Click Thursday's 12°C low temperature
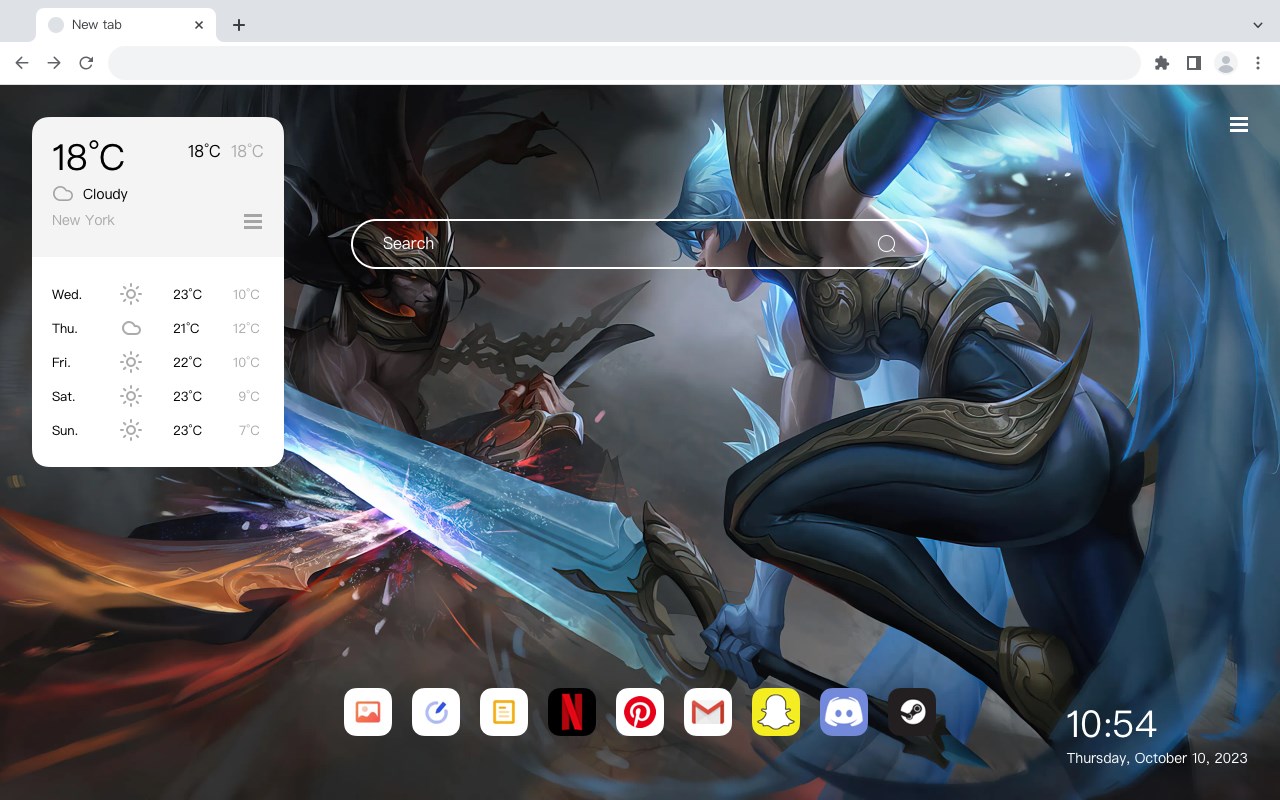The image size is (1280, 800). tap(246, 328)
